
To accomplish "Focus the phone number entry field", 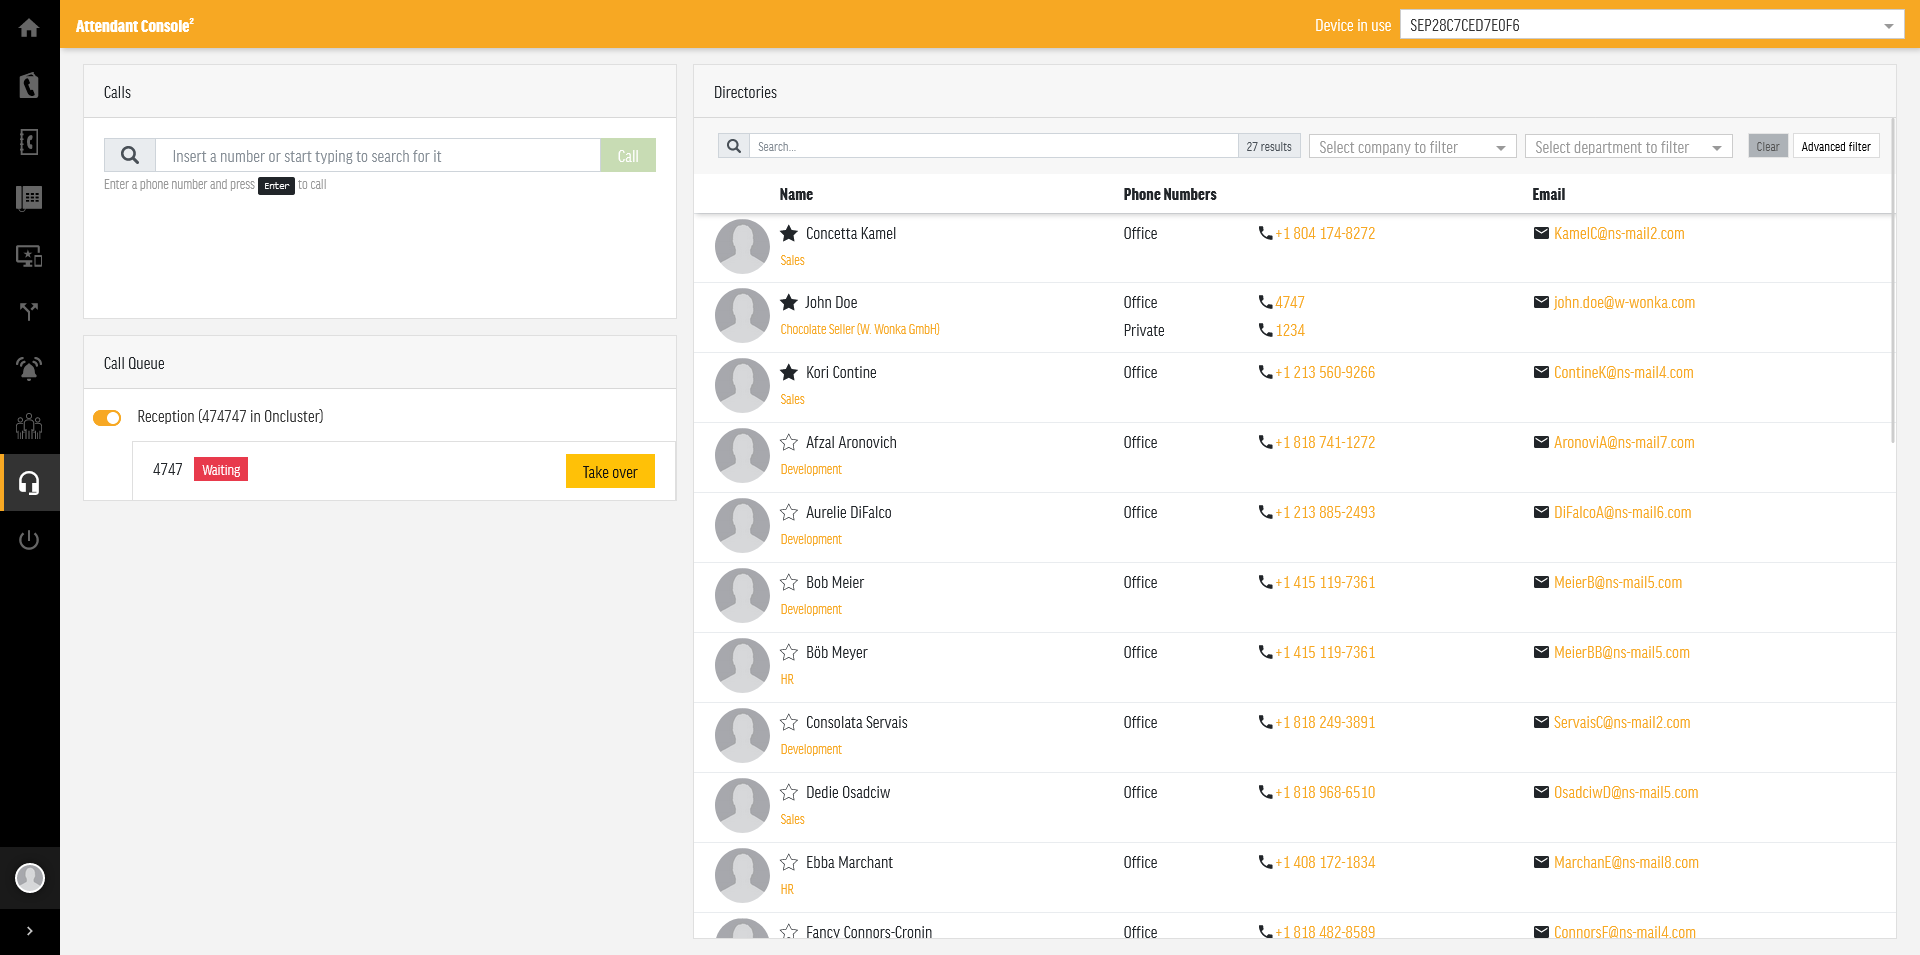I will click(x=378, y=155).
